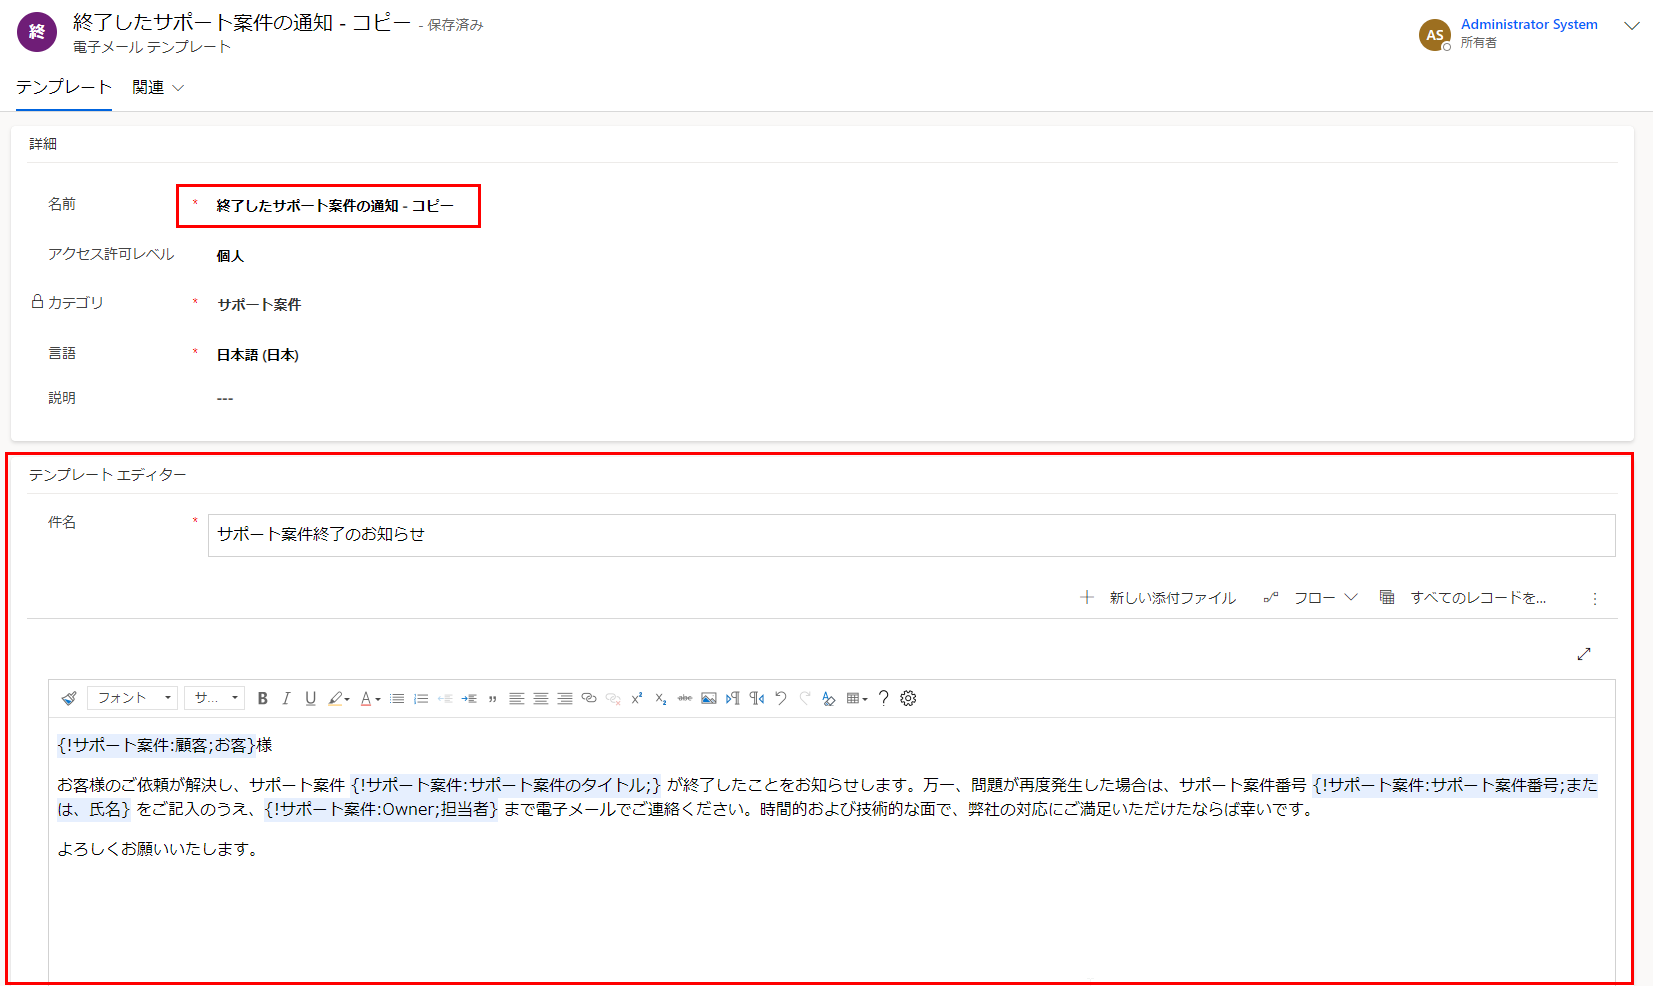Toggle bold formatting
The width and height of the screenshot is (1653, 986).
263,698
